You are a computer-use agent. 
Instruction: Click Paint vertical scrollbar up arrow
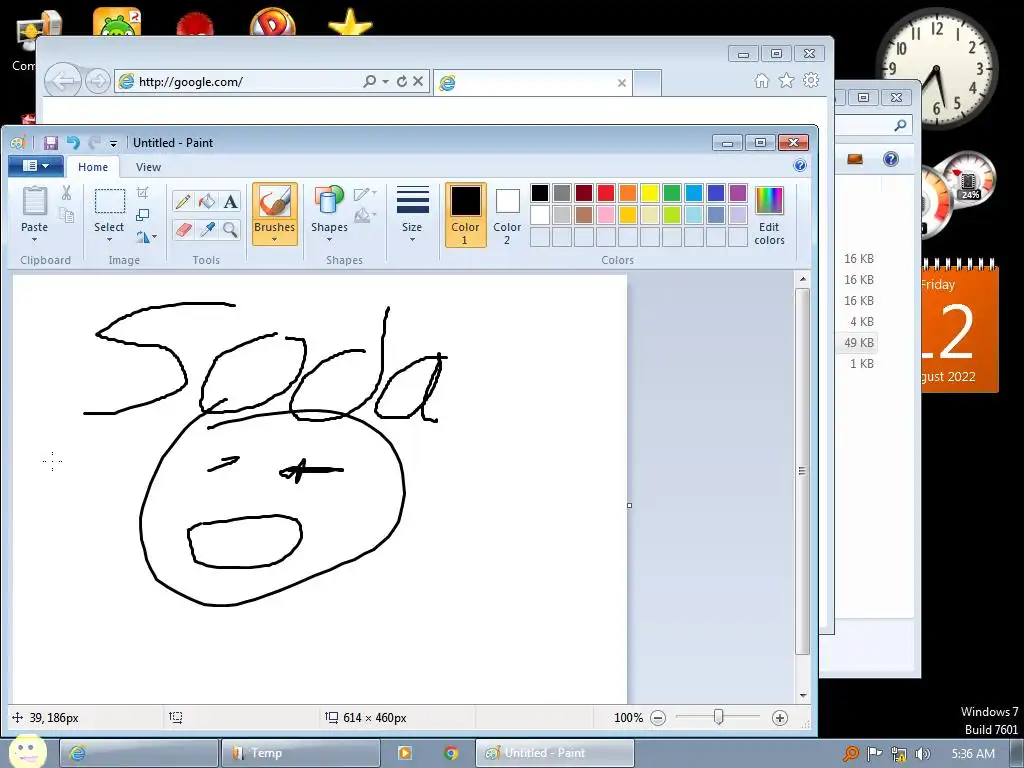[803, 280]
